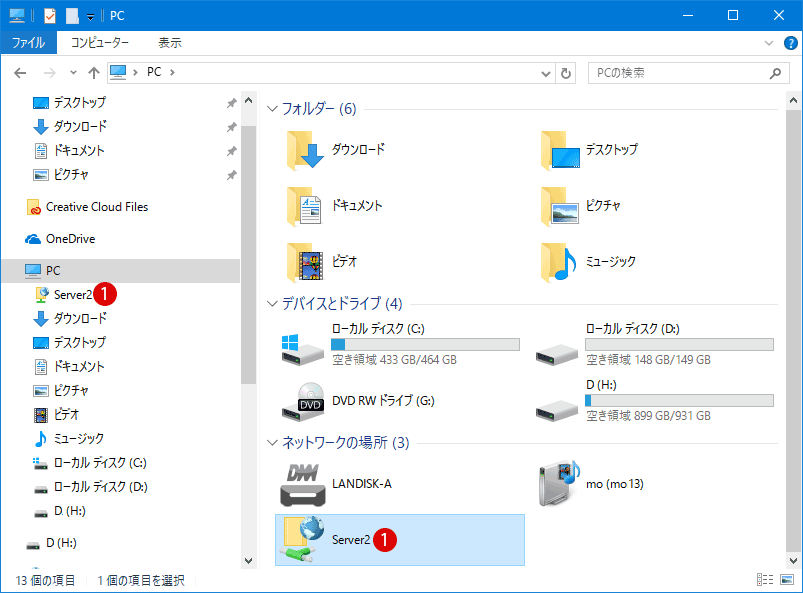Open recent locations dropdown arrow
The width and height of the screenshot is (803, 593).
pyautogui.click(x=73, y=73)
